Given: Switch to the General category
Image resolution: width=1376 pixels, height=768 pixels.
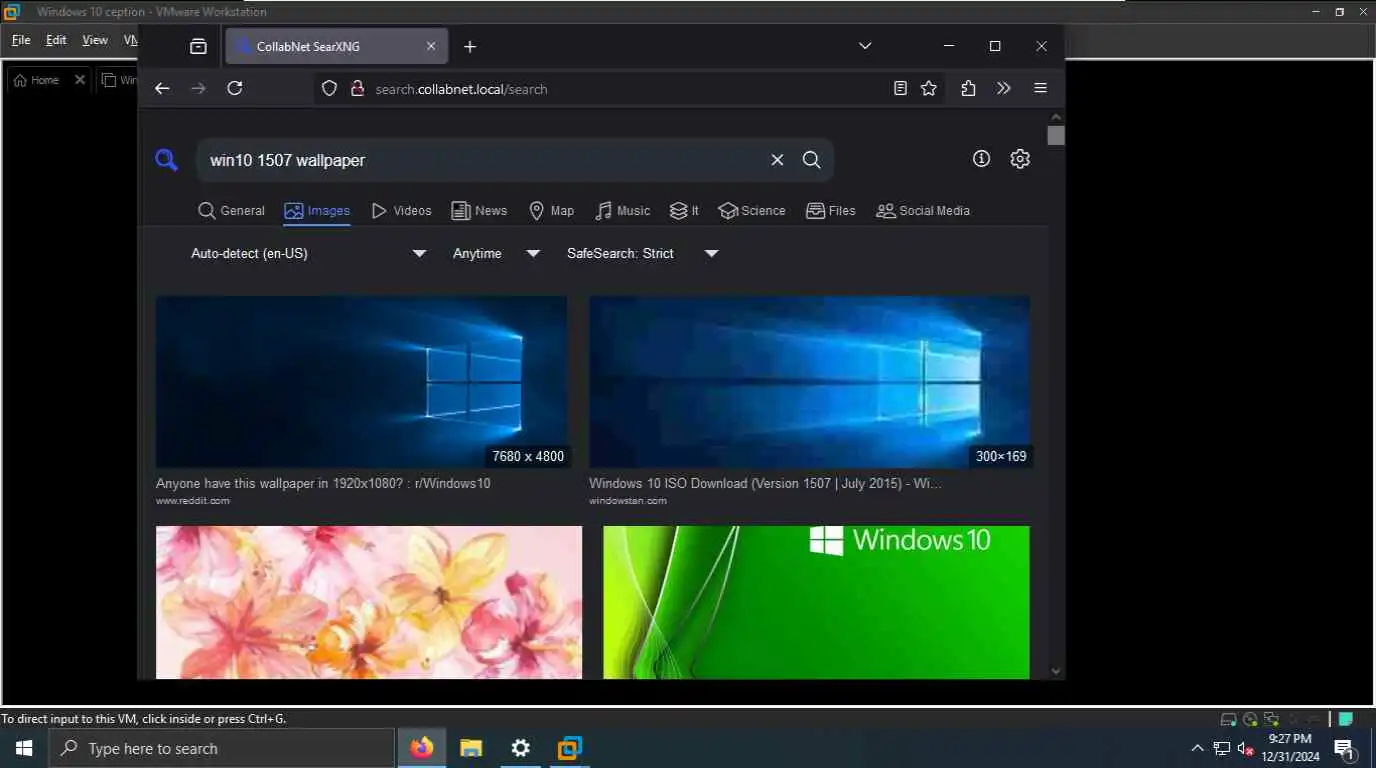Looking at the screenshot, I should pos(231,210).
